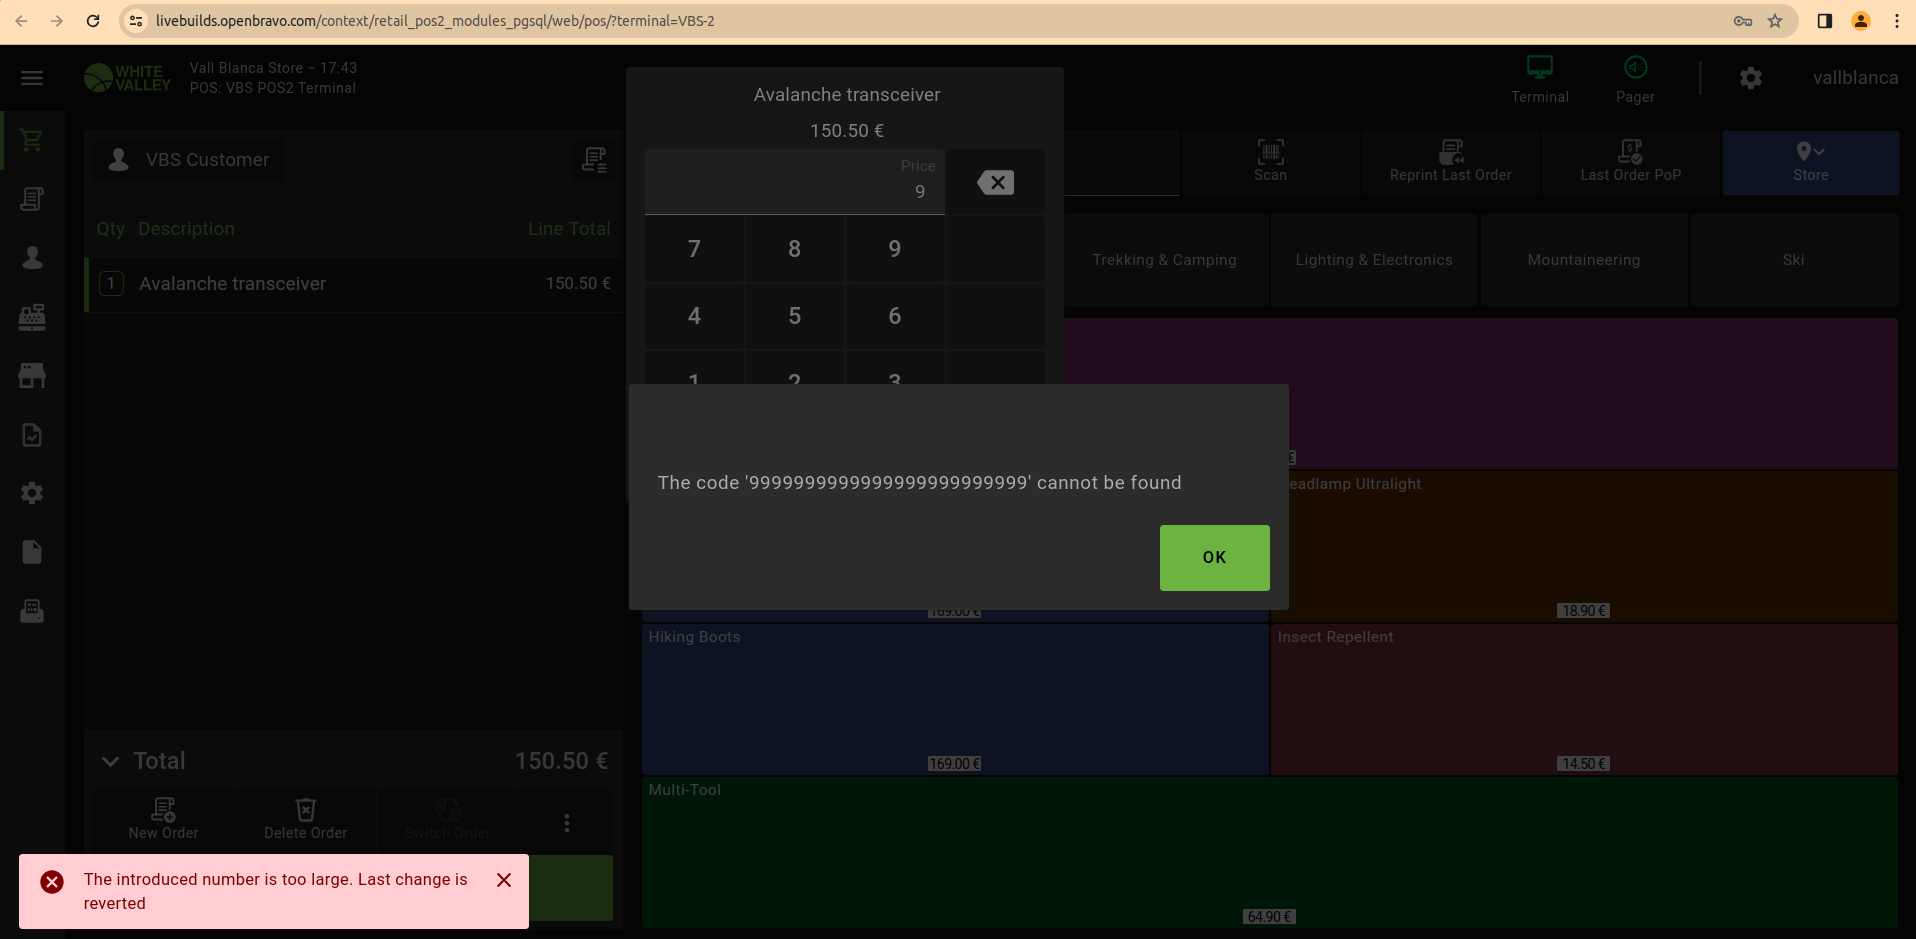This screenshot has height=939, width=1916.
Task: Click the quantity 1 box on order line
Action: click(x=111, y=284)
